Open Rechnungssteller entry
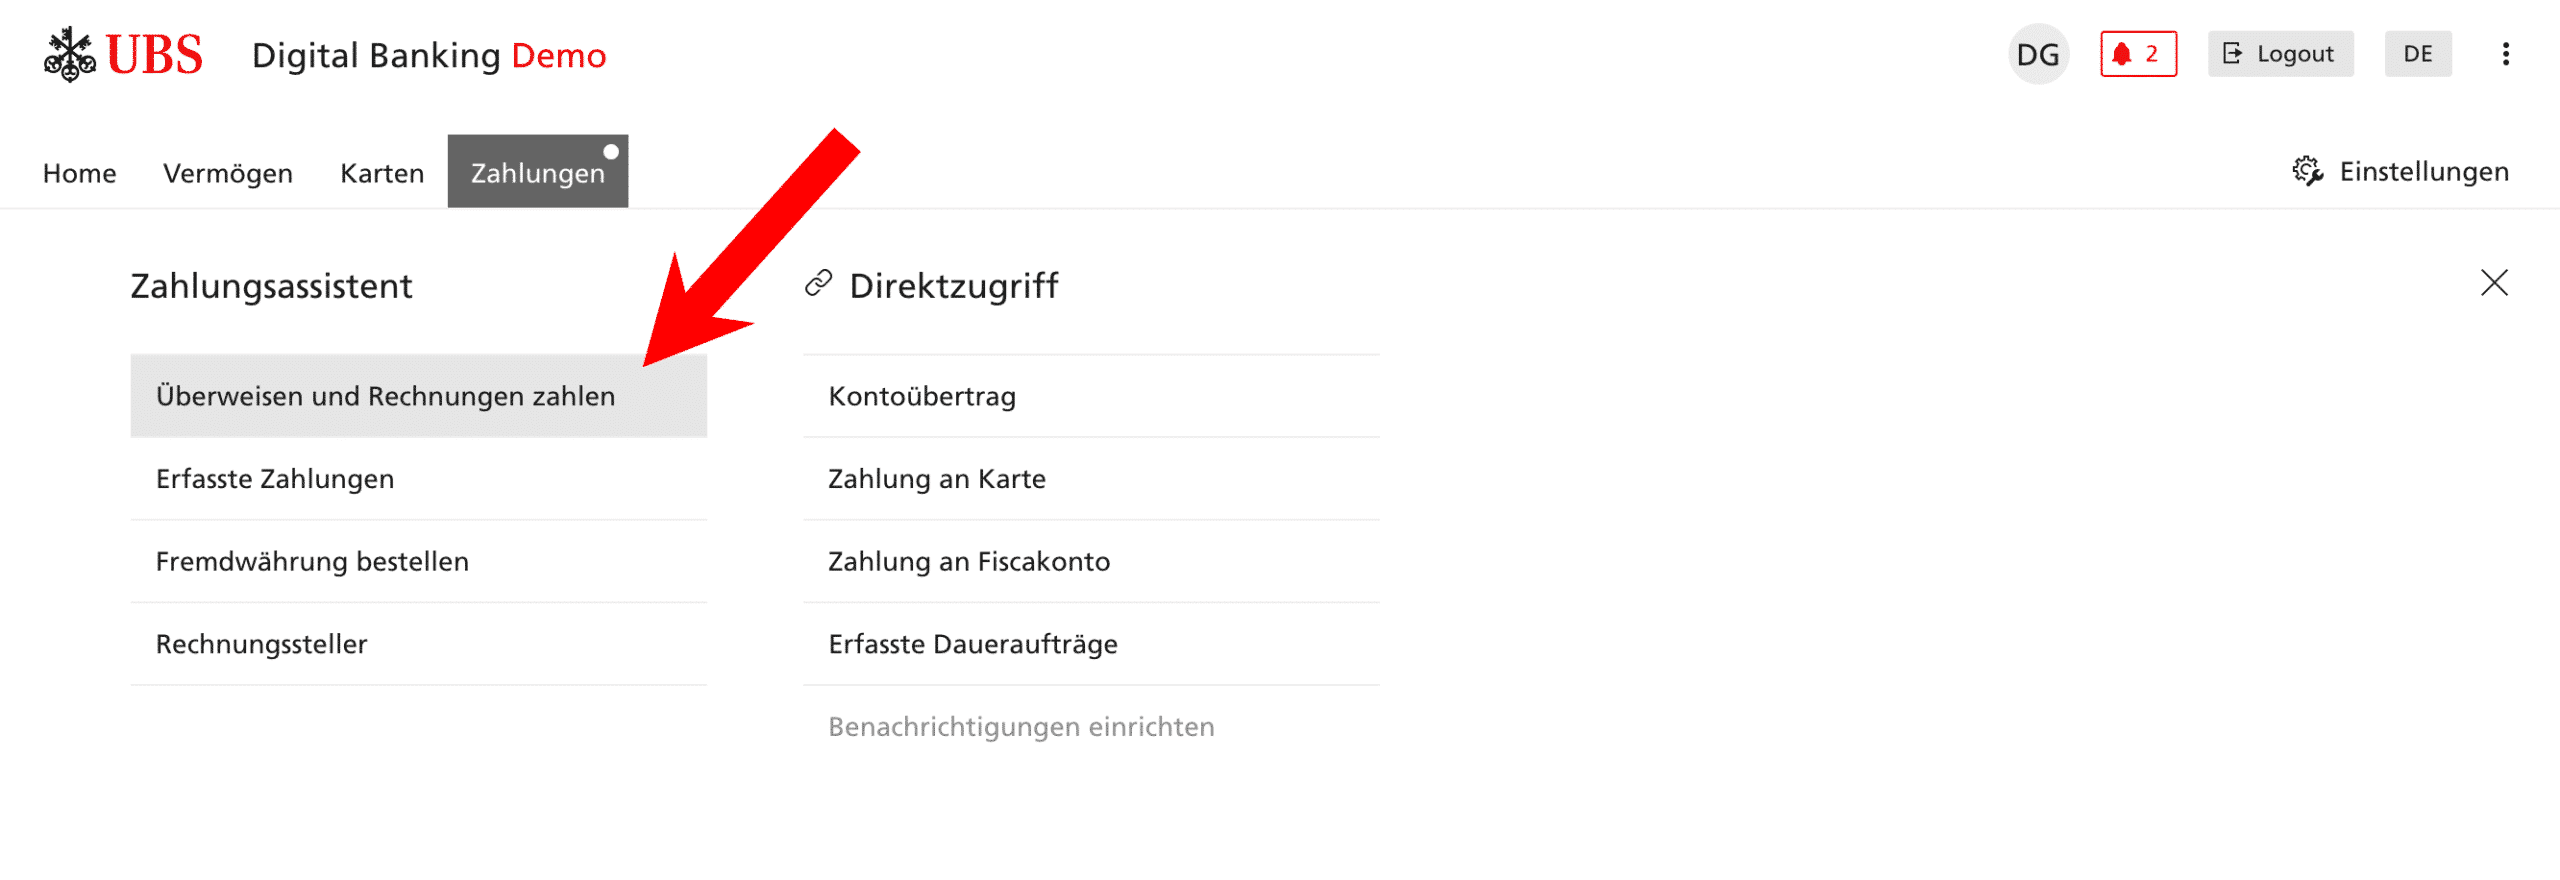The width and height of the screenshot is (2560, 880). click(419, 645)
